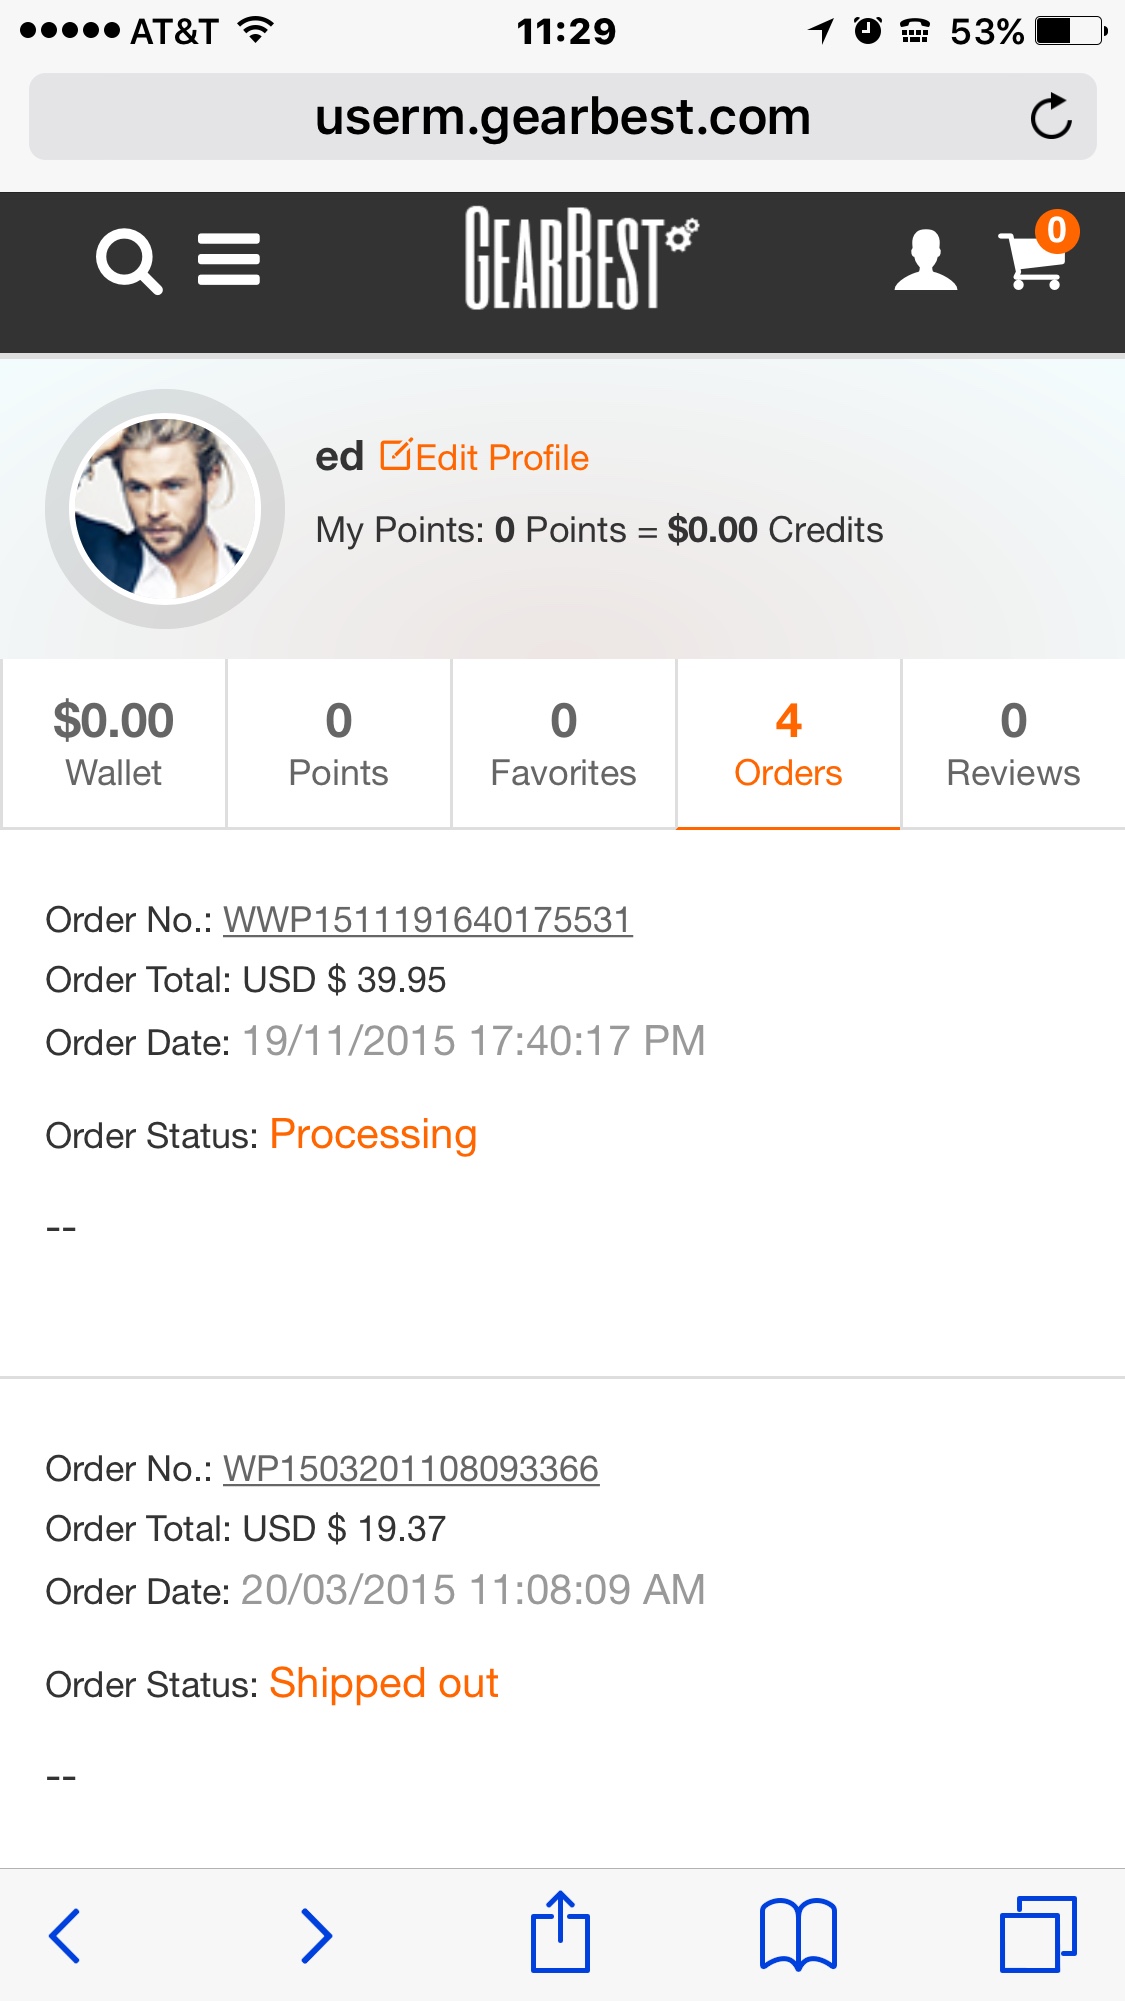Open Safari bookmarks
1125x2001 pixels.
798,1935
